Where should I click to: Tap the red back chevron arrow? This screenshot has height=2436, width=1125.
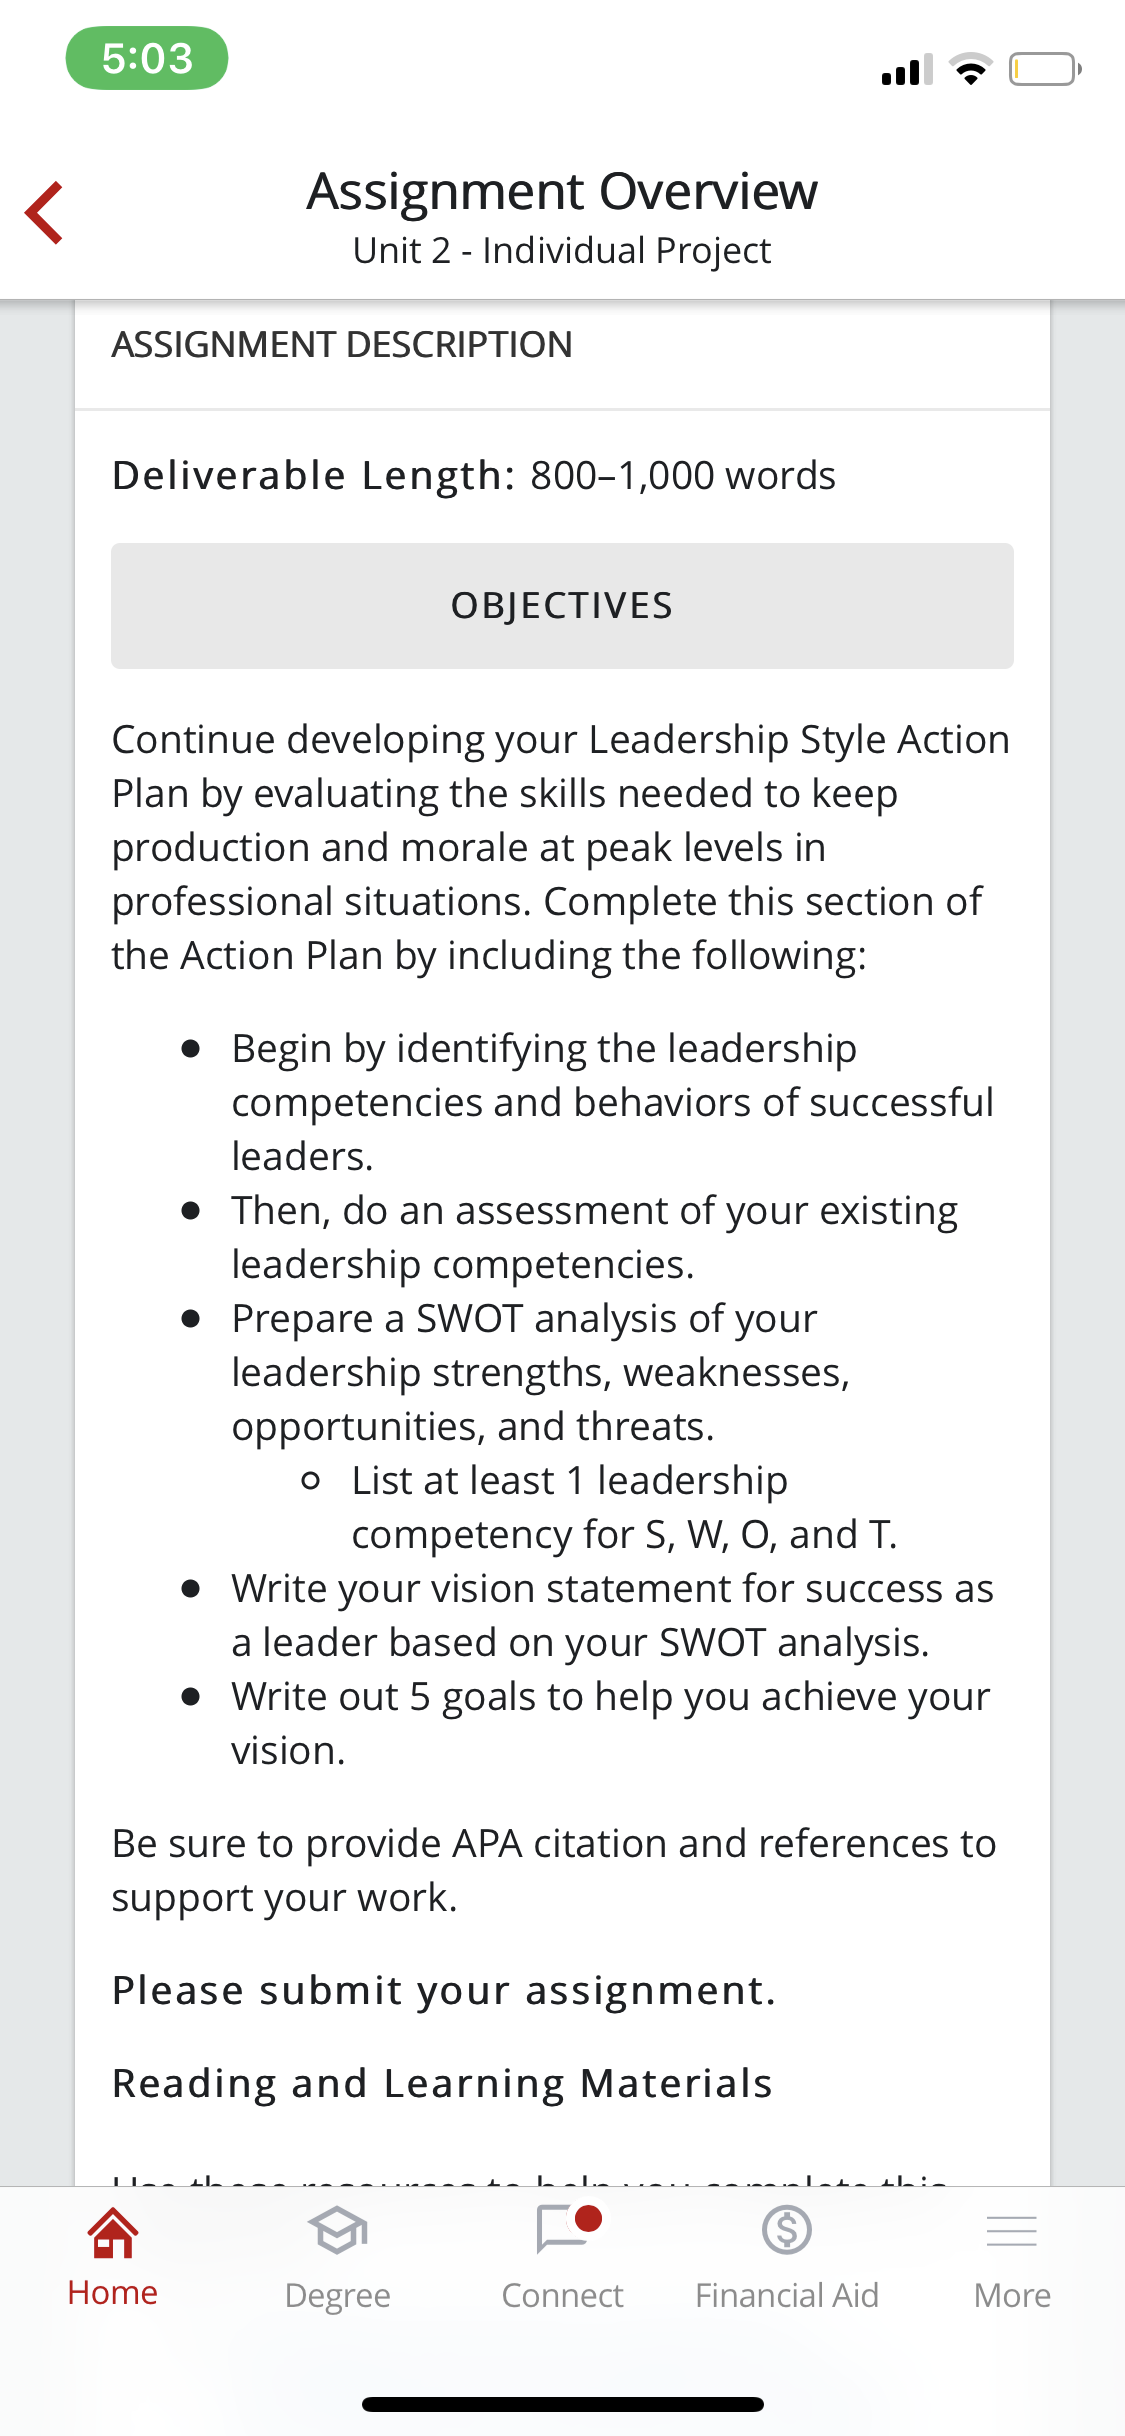pos(44,212)
